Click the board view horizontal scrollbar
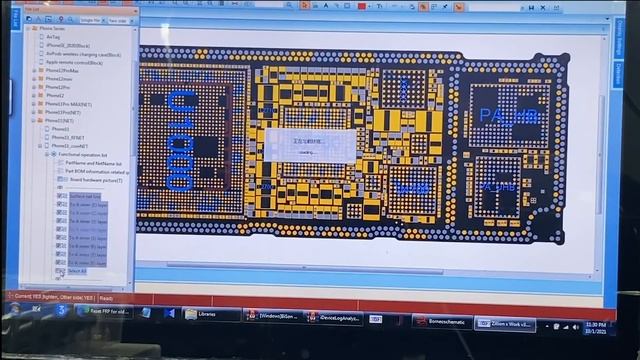The height and width of the screenshot is (360, 640). click(x=304, y=267)
